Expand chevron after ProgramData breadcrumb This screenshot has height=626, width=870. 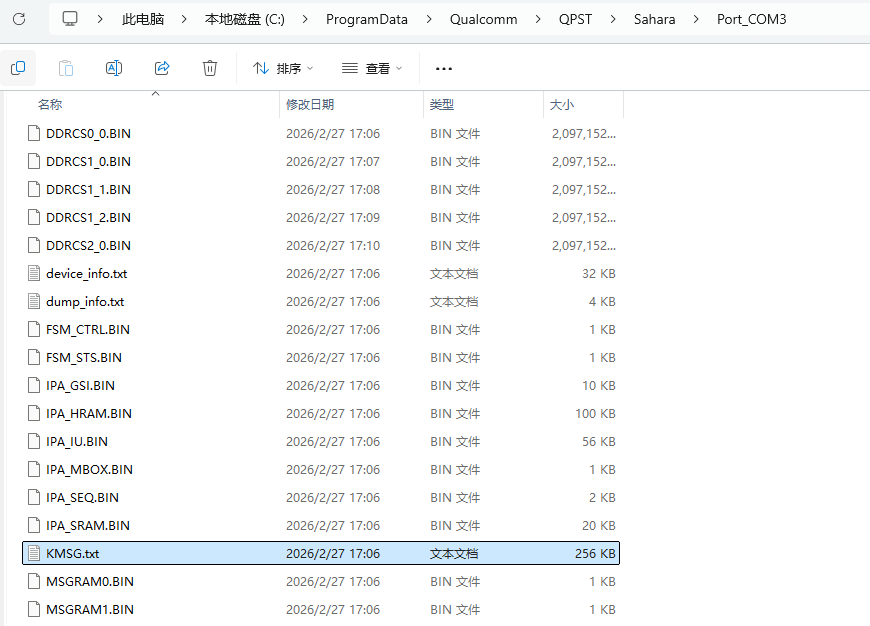(x=429, y=19)
